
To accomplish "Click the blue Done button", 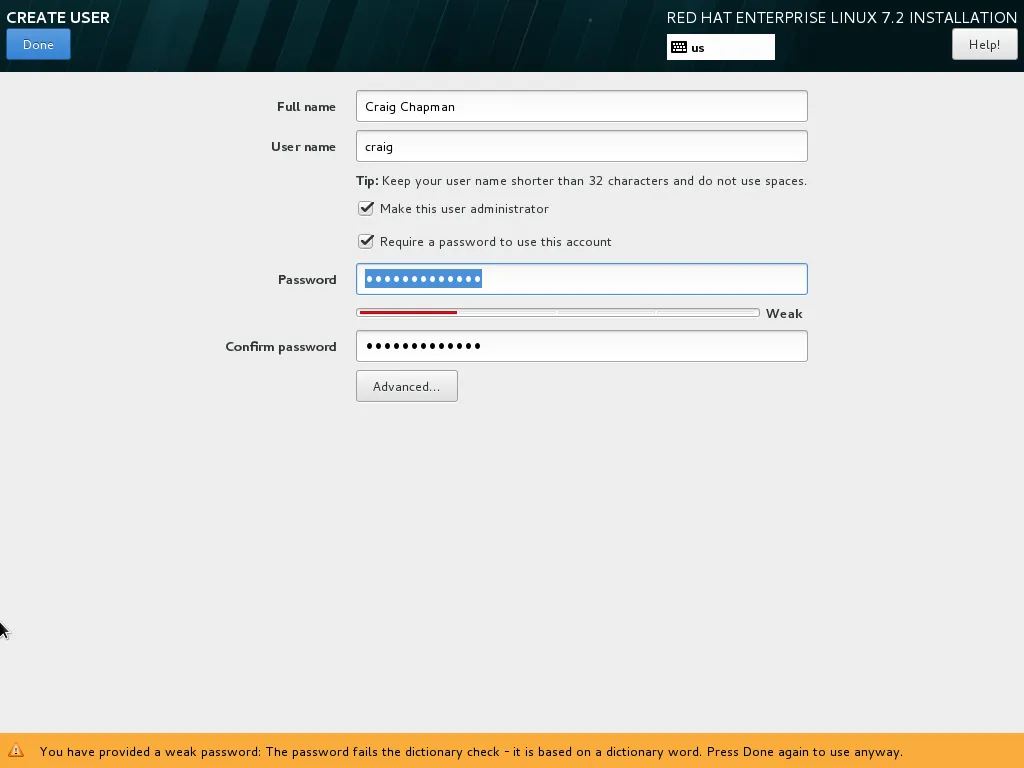I will 39,44.
